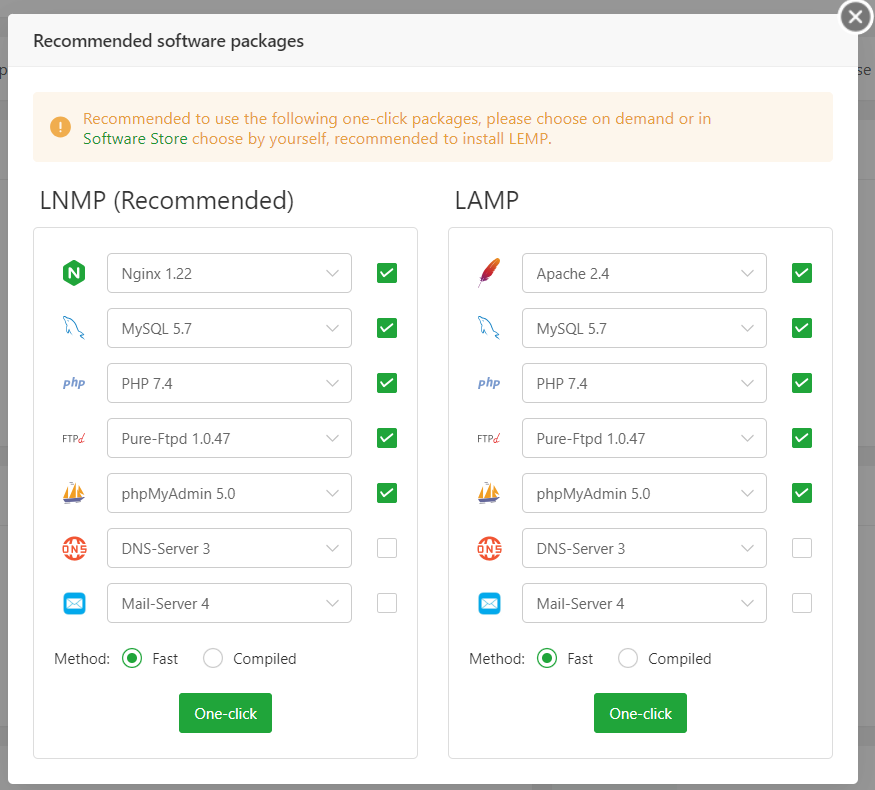Click the DNS-Server icon in LAMP
Viewport: 875px width, 790px height.
click(489, 548)
